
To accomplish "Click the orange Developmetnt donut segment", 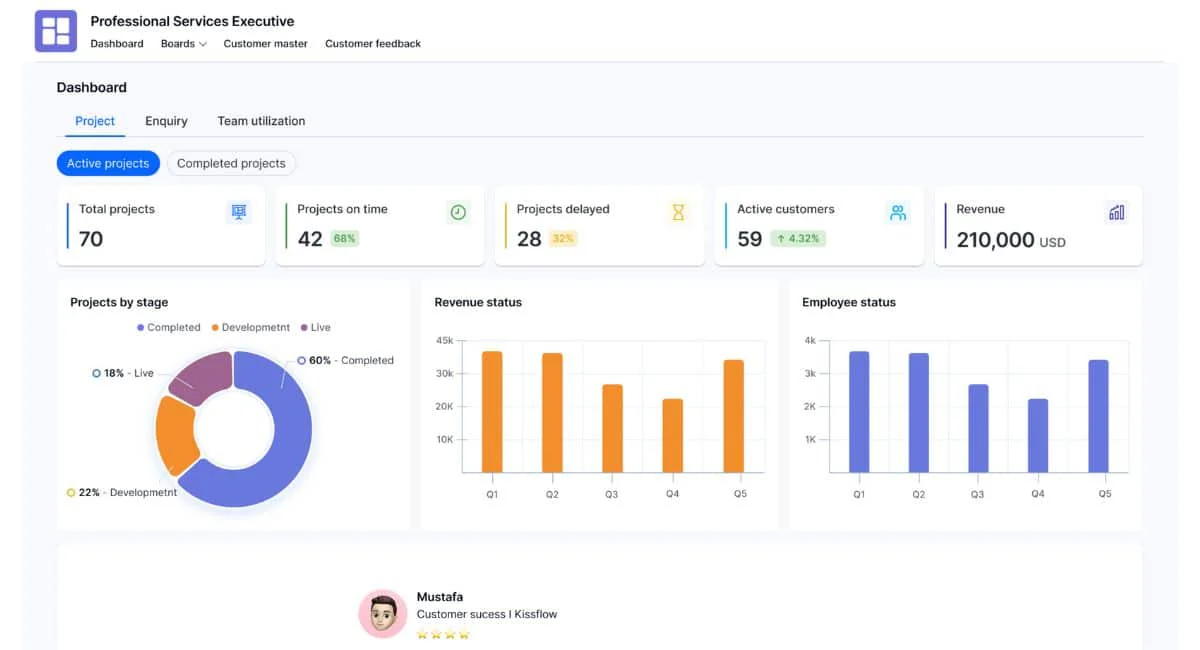I will point(174,435).
